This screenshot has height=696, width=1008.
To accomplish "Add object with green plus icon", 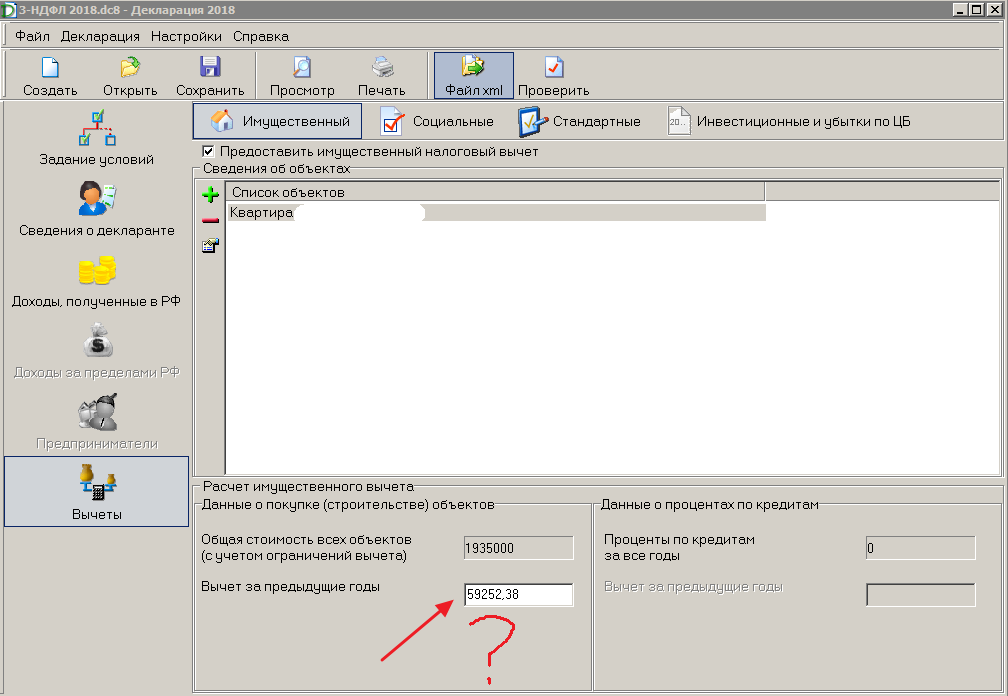I will (x=210, y=194).
